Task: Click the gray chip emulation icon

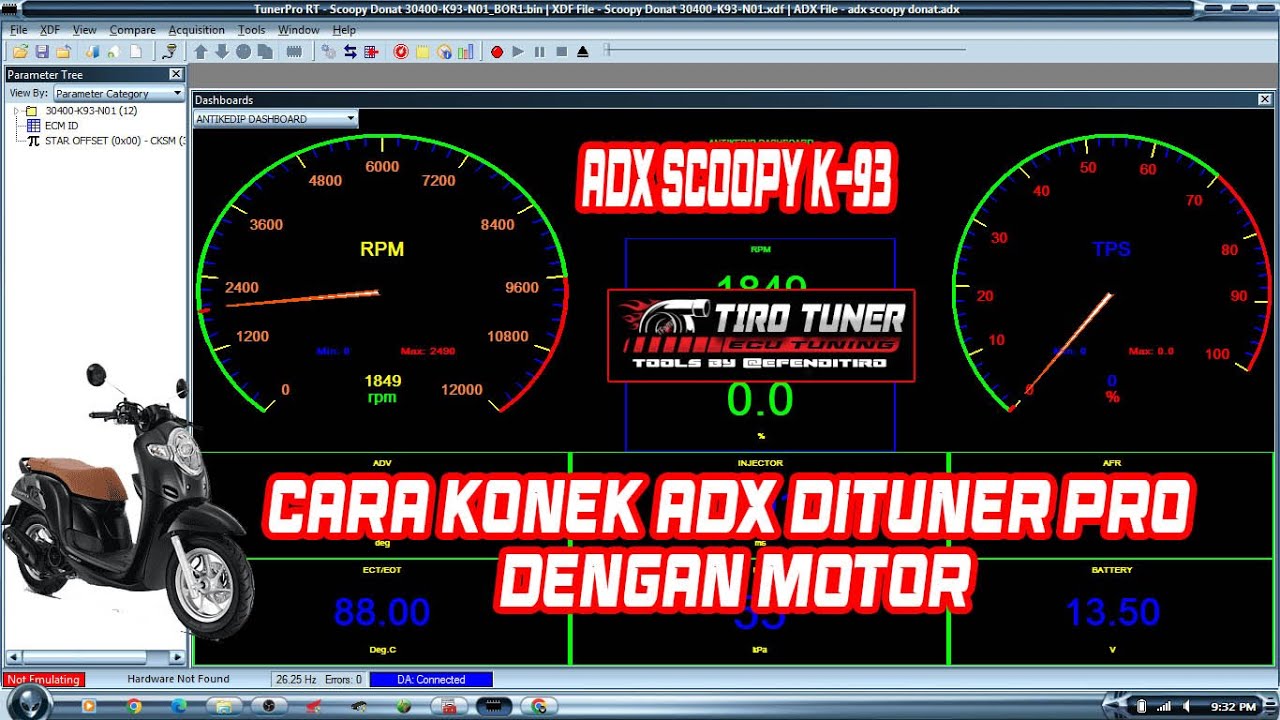Action: [x=294, y=51]
